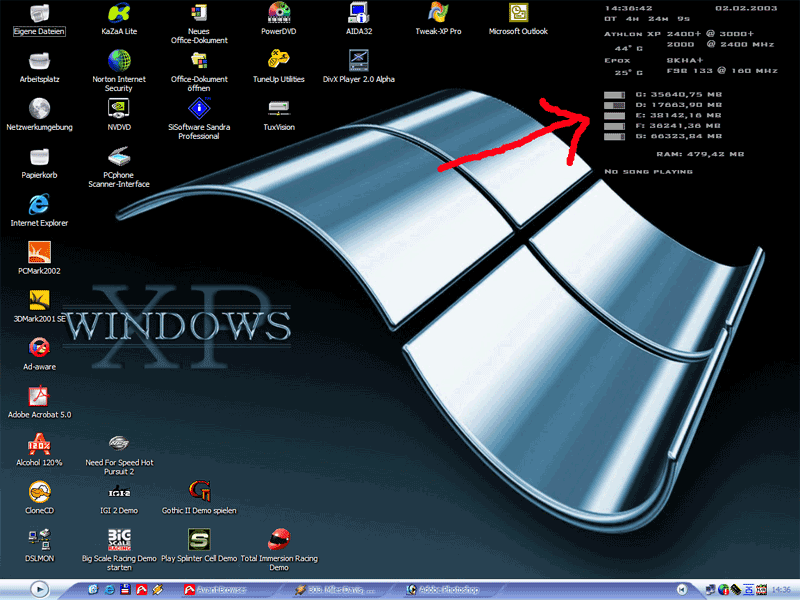Click the Athlon XP 2400+ CPU info line
The image size is (800, 600).
[x=679, y=34]
